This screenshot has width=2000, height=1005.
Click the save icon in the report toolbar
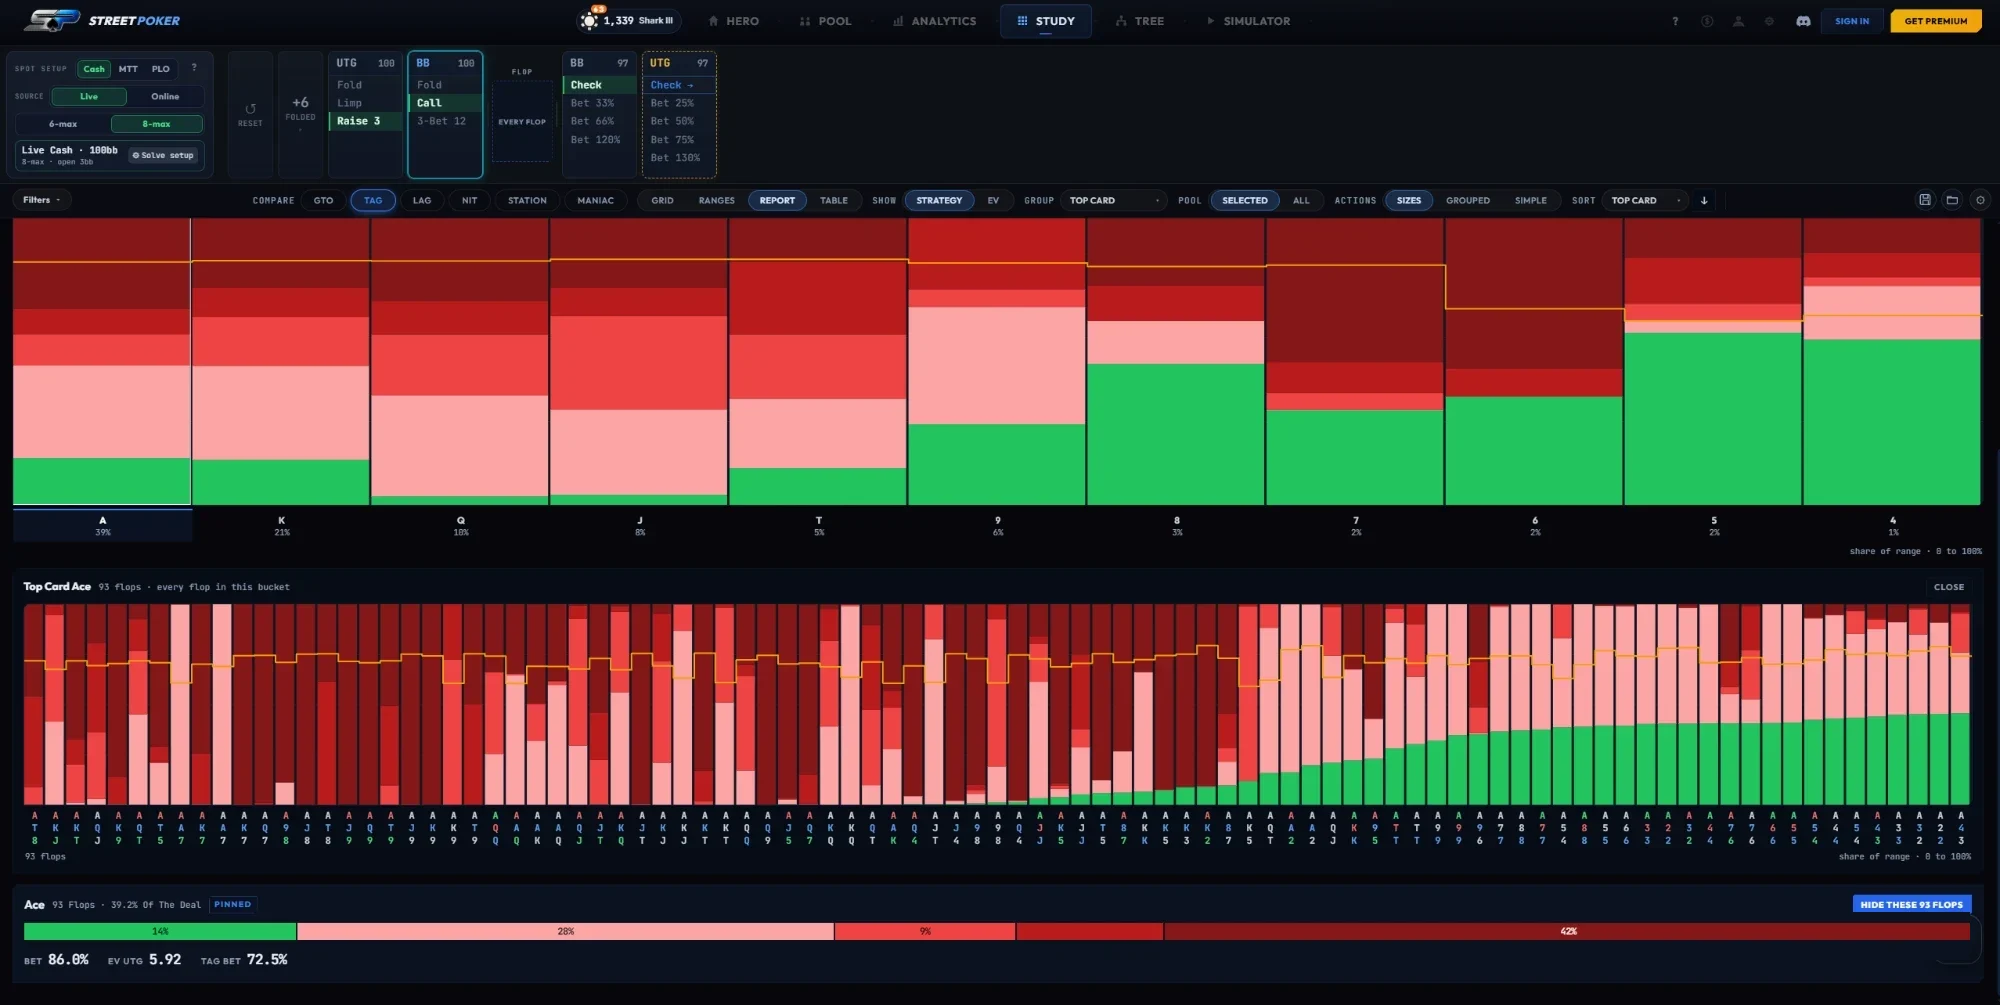pyautogui.click(x=1924, y=200)
